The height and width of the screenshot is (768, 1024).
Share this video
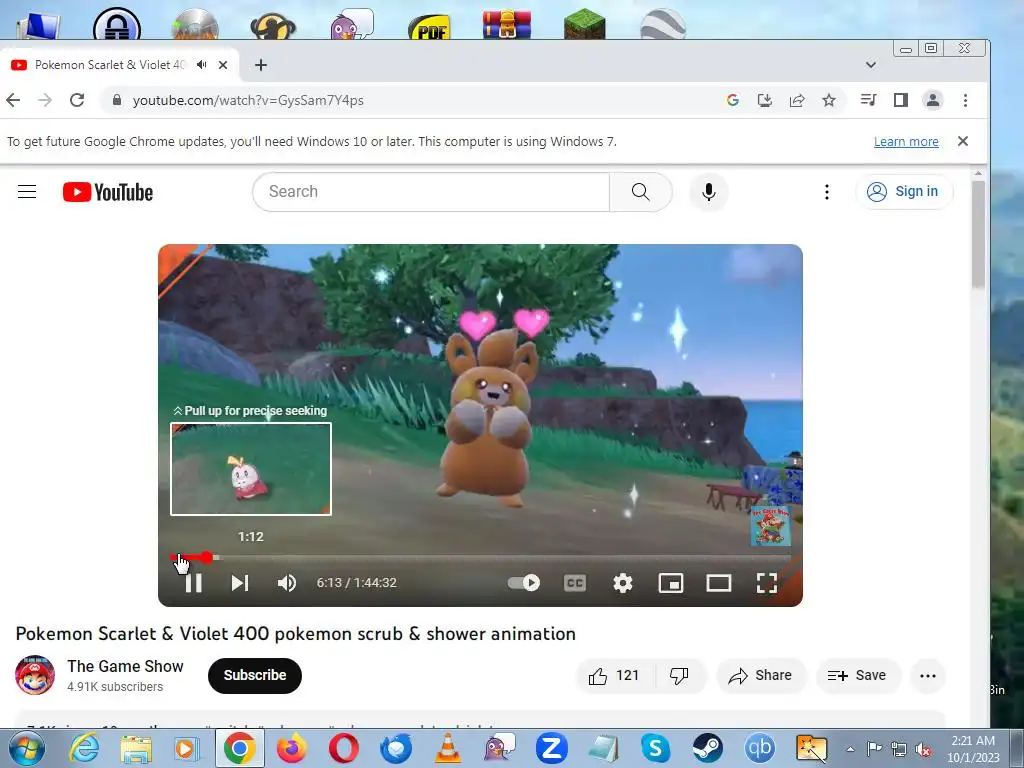(x=761, y=675)
